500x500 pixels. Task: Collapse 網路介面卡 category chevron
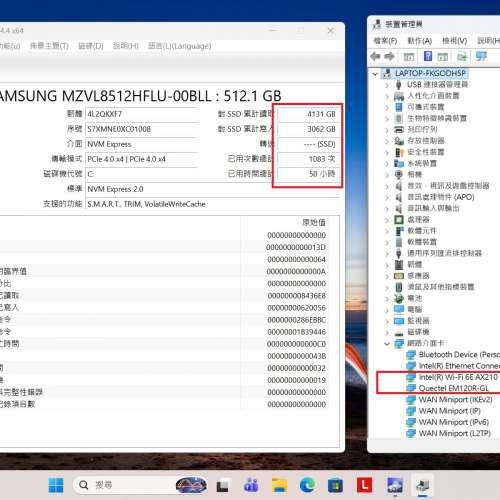387,344
